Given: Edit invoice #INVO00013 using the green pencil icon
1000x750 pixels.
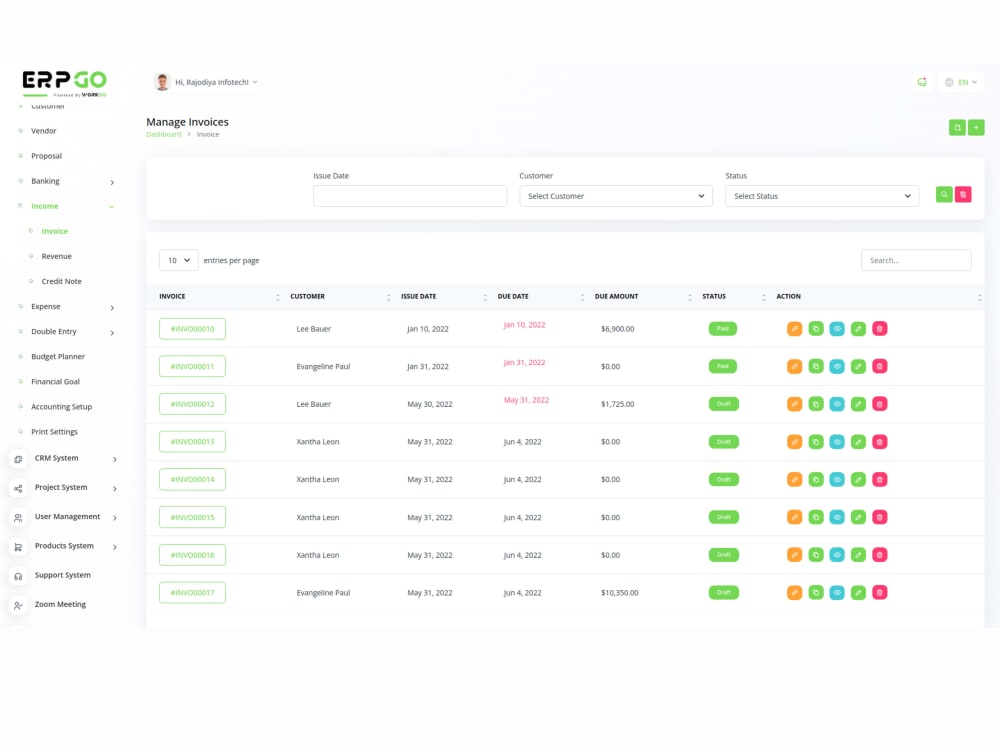Looking at the screenshot, I should (x=858, y=441).
